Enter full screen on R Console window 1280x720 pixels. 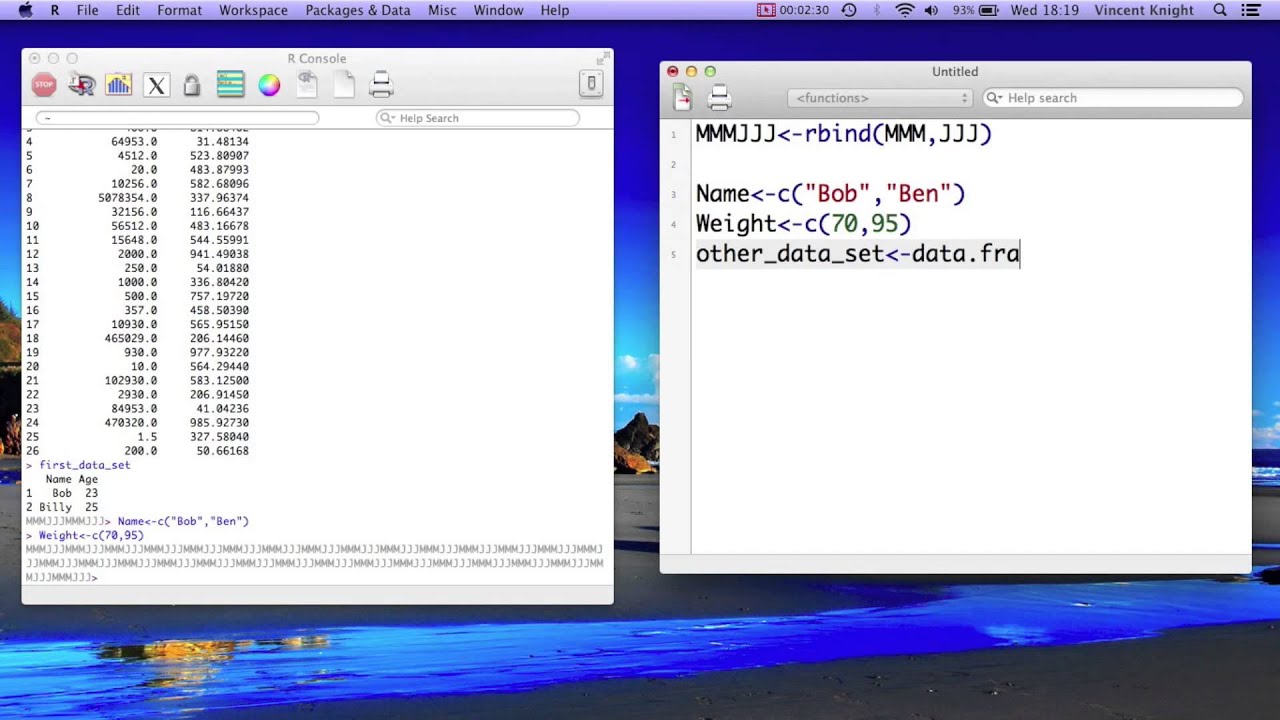[603, 58]
